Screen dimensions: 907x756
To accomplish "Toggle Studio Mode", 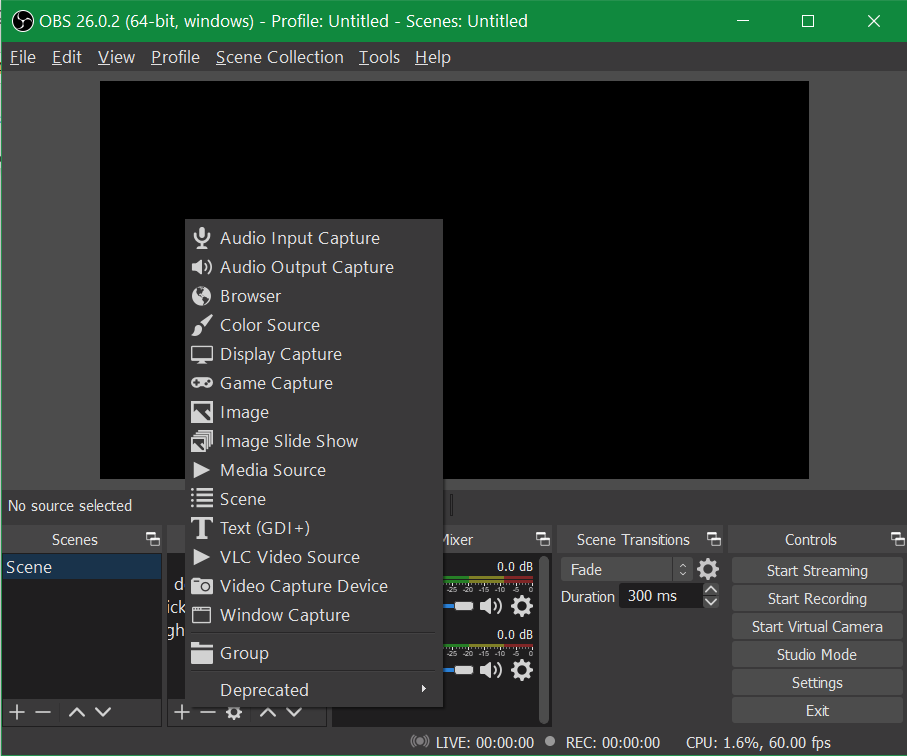I will point(817,655).
